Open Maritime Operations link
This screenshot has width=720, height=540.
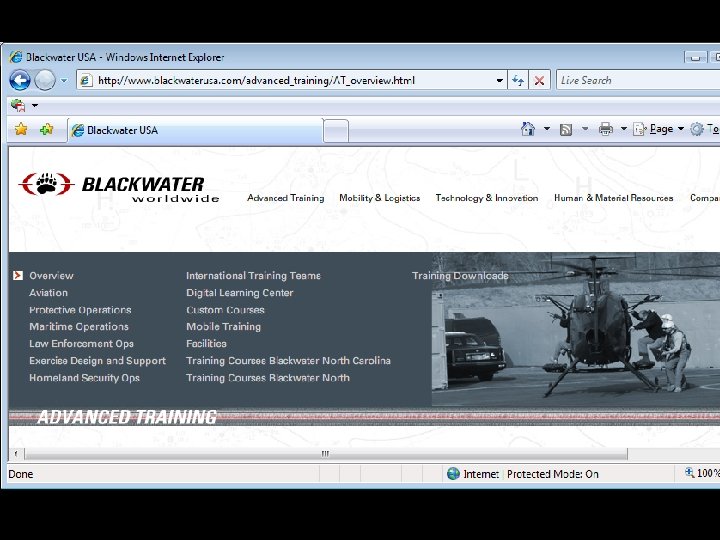pos(79,326)
